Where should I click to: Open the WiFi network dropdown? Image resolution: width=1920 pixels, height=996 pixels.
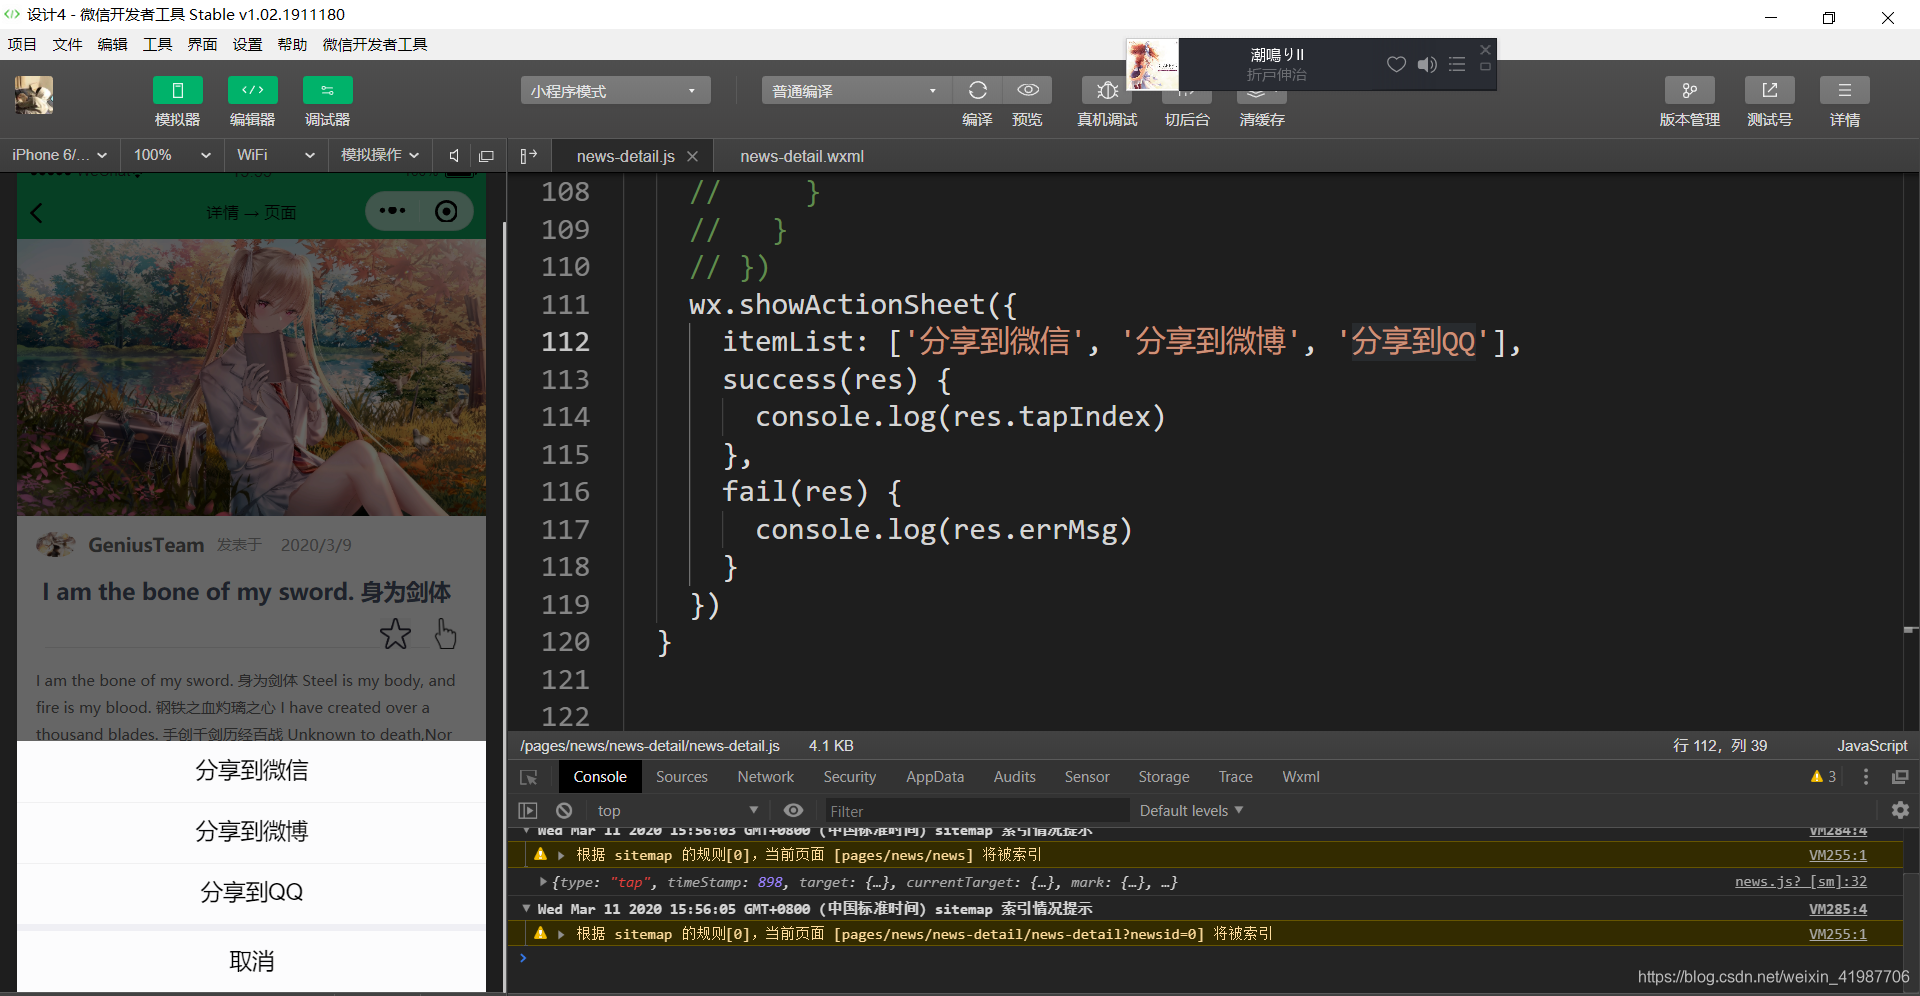coord(275,155)
